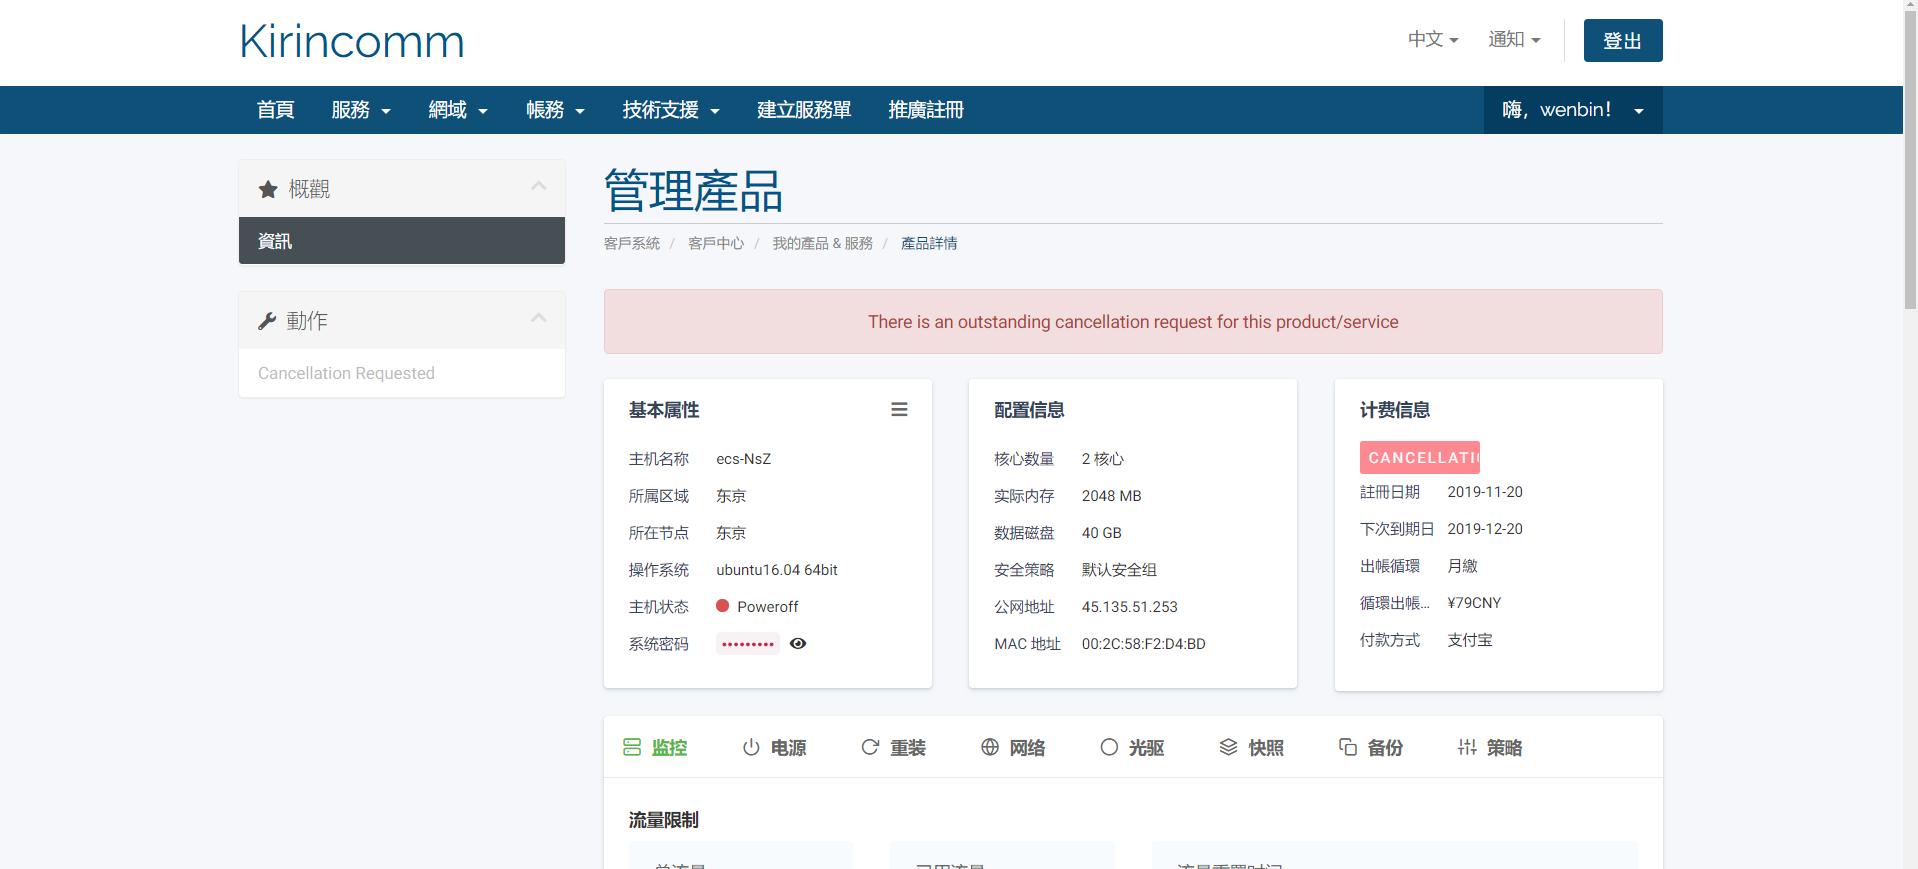Click the 管理產品 page heading
The width and height of the screenshot is (1918, 869).
(694, 191)
